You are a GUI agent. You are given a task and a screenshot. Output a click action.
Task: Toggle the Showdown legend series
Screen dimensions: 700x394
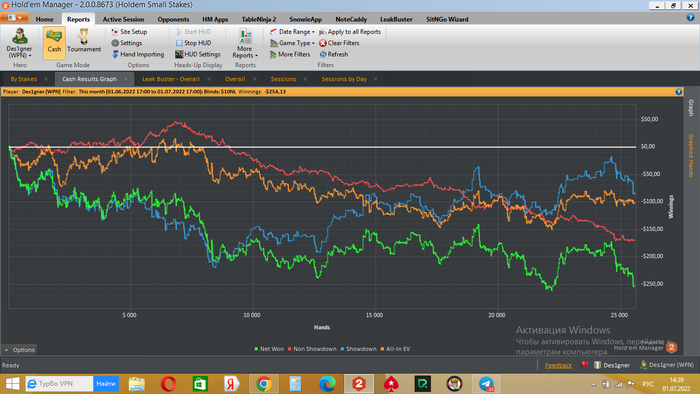tap(358, 349)
